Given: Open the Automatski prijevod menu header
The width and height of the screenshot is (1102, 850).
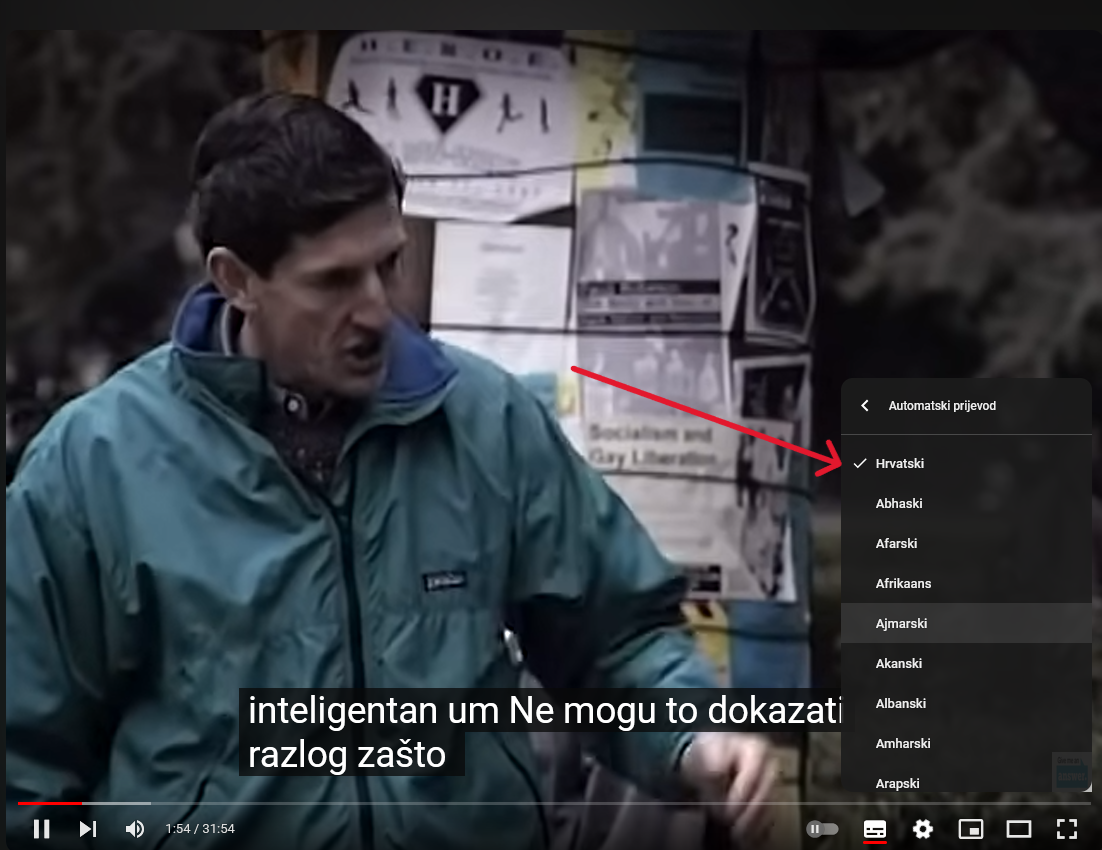Looking at the screenshot, I should [x=942, y=405].
